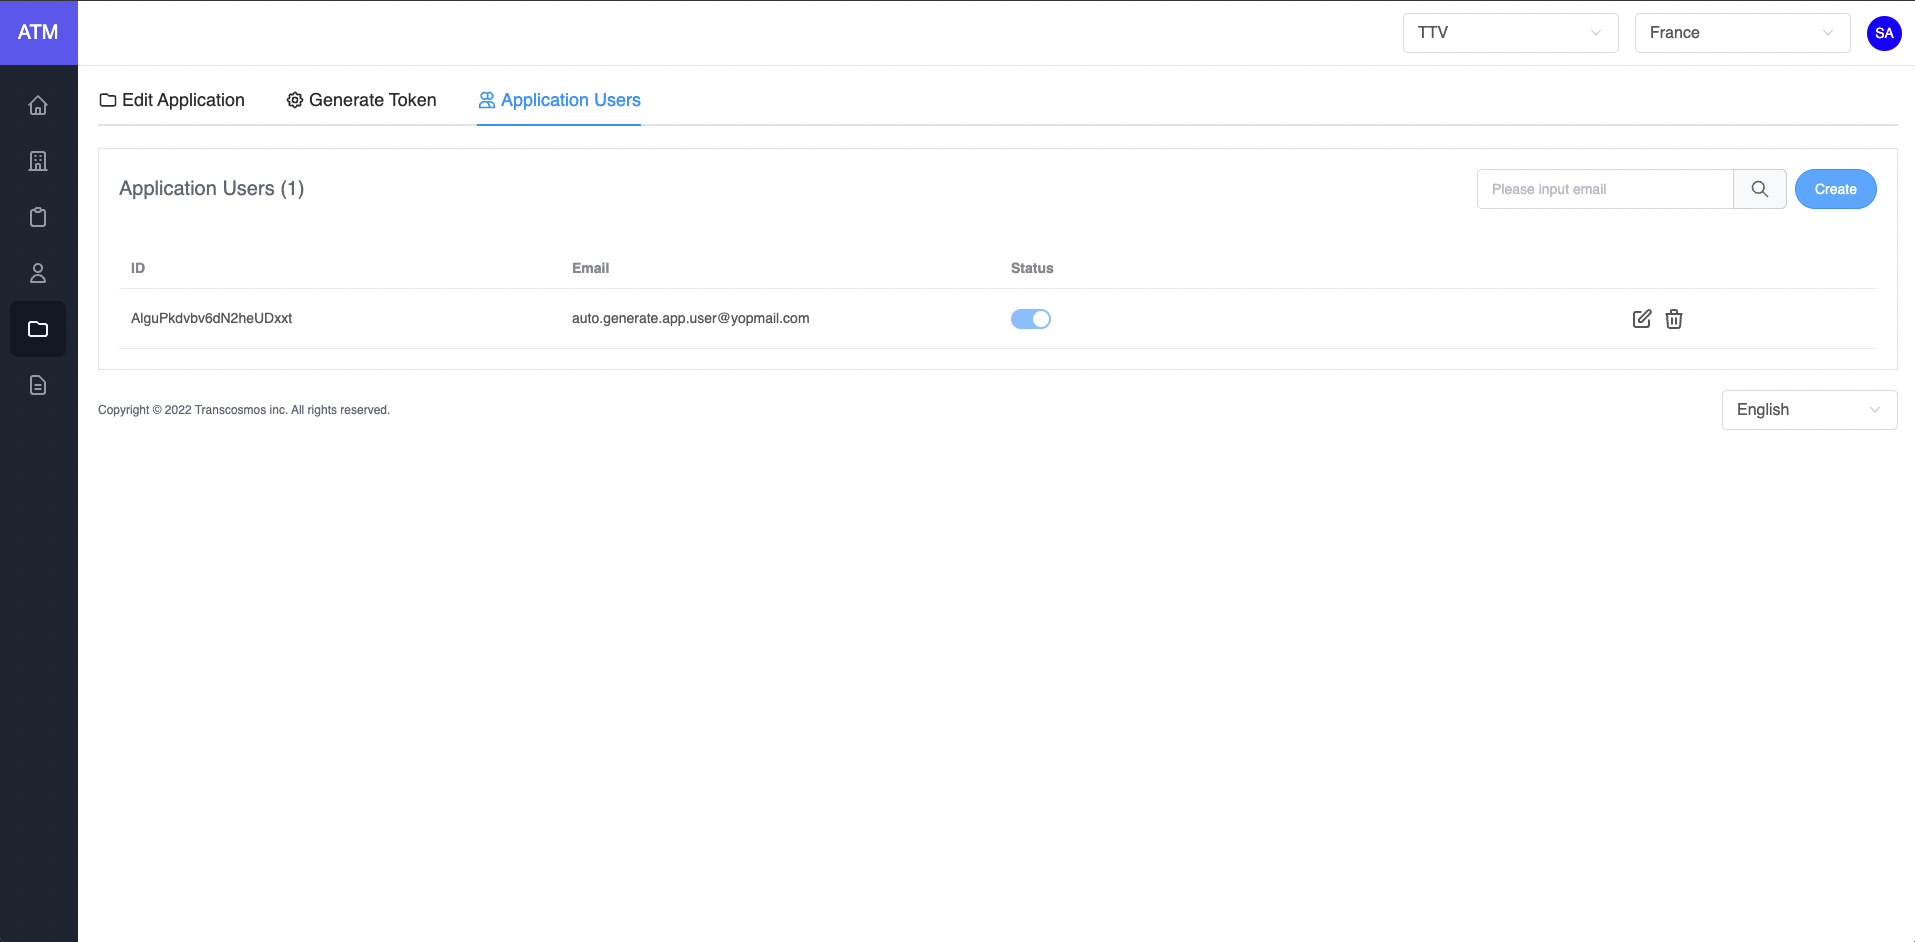
Task: Delete the application user via trash icon
Action: (1673, 319)
